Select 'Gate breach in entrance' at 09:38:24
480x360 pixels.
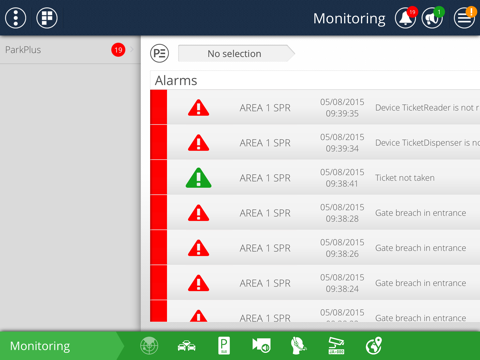420,283
